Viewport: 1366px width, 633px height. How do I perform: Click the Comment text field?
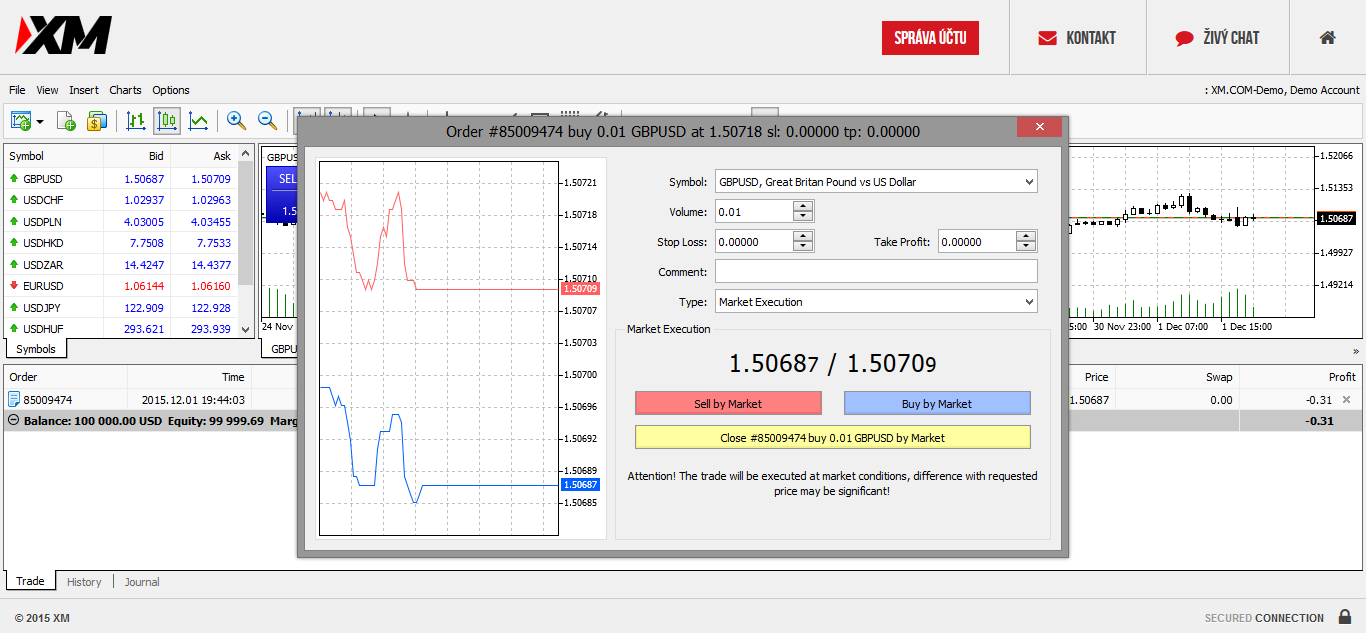pos(876,271)
